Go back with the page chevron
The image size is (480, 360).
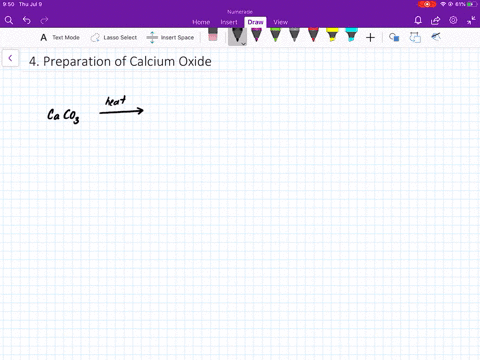(x=10, y=58)
